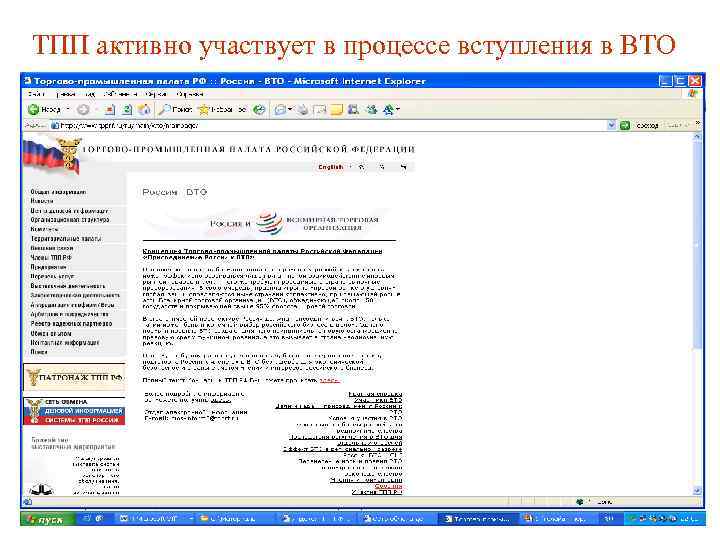Viewport: 720px width, 540px height.
Task: Open 'Поиск' sidebar item
Action: click(39, 352)
